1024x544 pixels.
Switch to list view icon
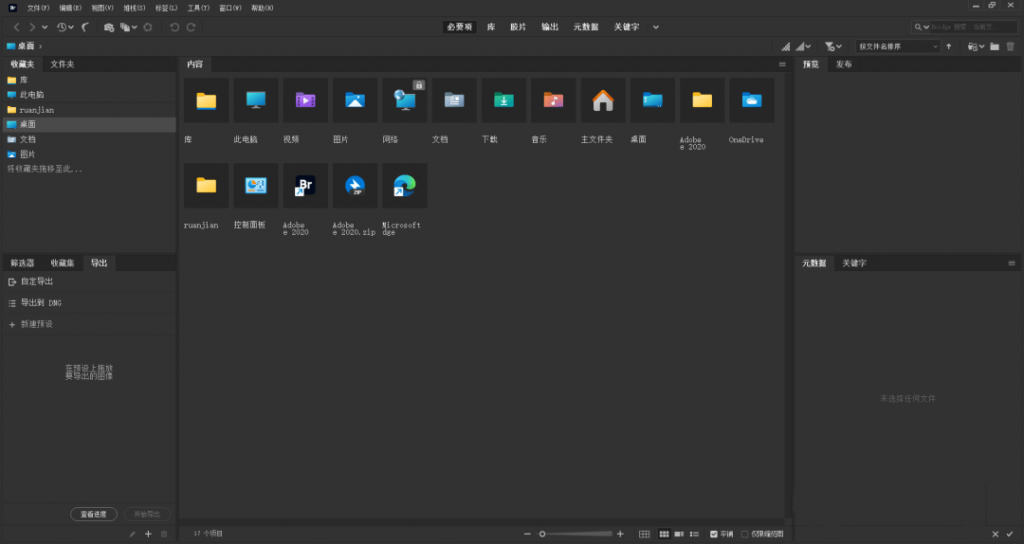click(x=694, y=534)
